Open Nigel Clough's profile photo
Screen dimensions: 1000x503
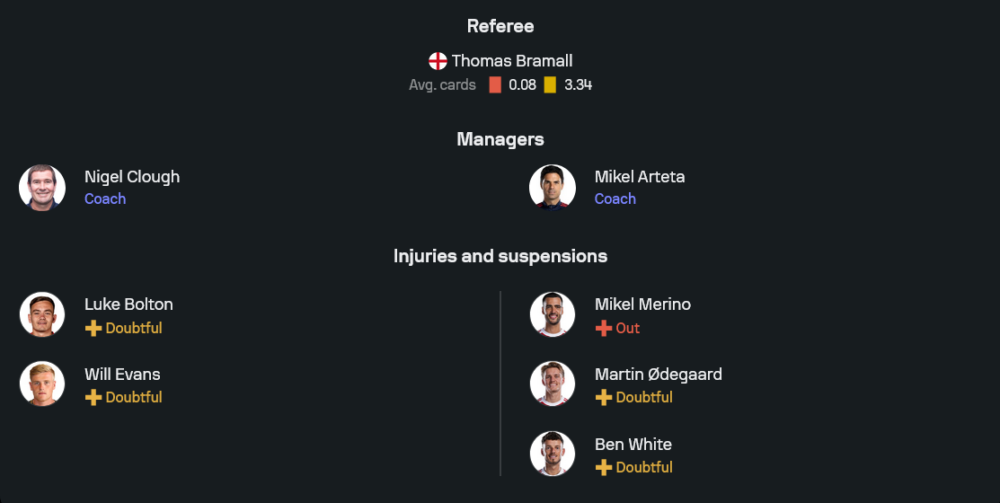42,188
